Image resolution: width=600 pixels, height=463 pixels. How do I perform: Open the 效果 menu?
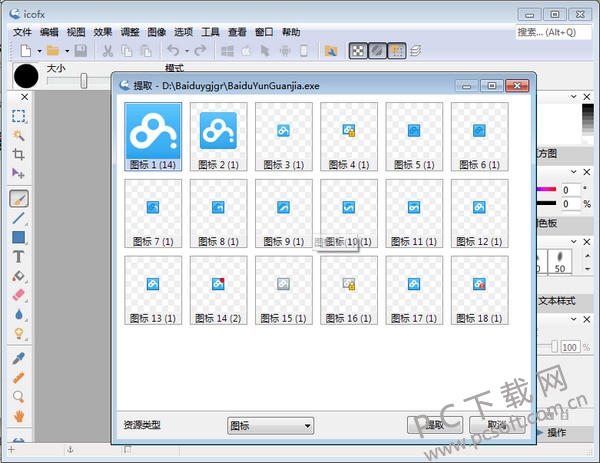(103, 32)
